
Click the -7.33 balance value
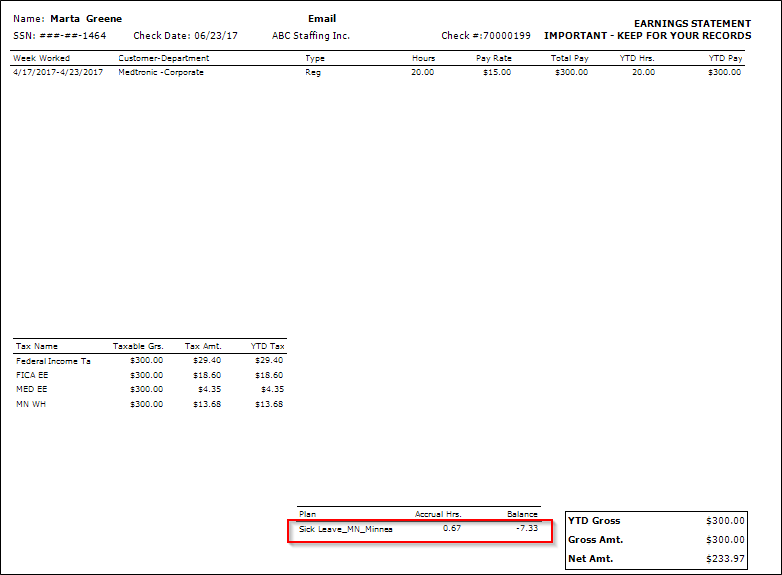(527, 528)
